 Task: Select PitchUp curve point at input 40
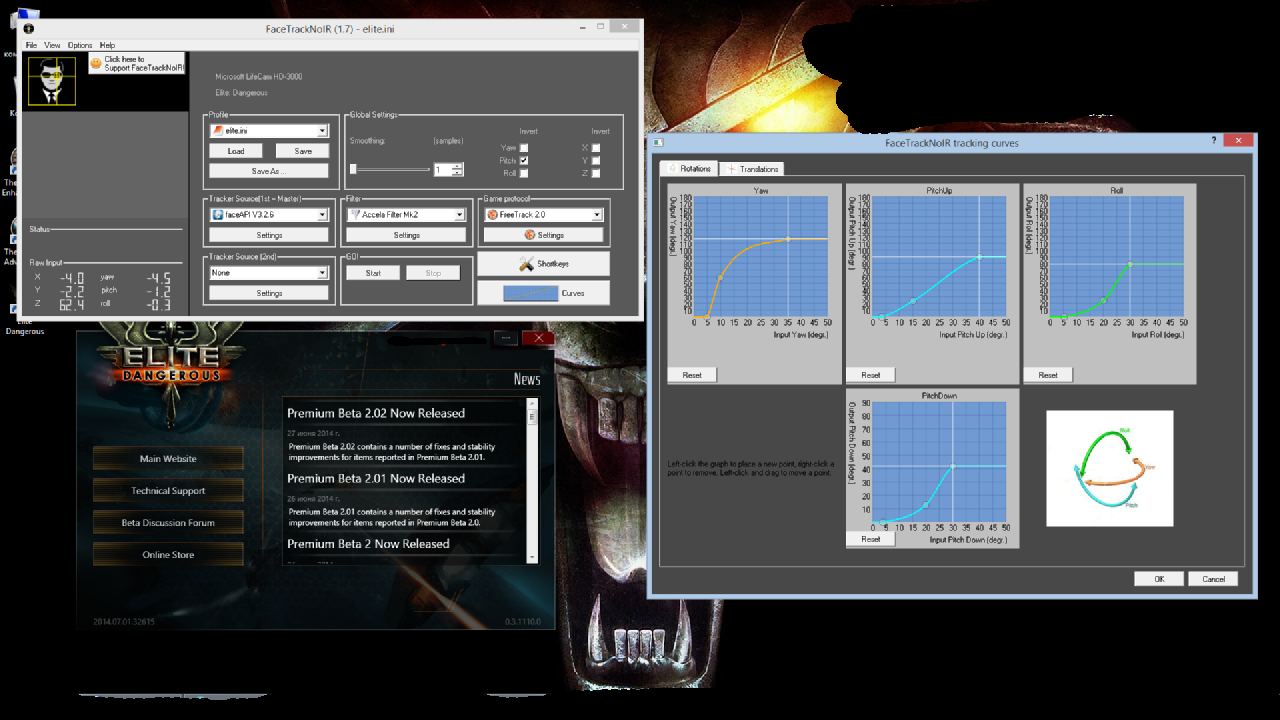[979, 257]
